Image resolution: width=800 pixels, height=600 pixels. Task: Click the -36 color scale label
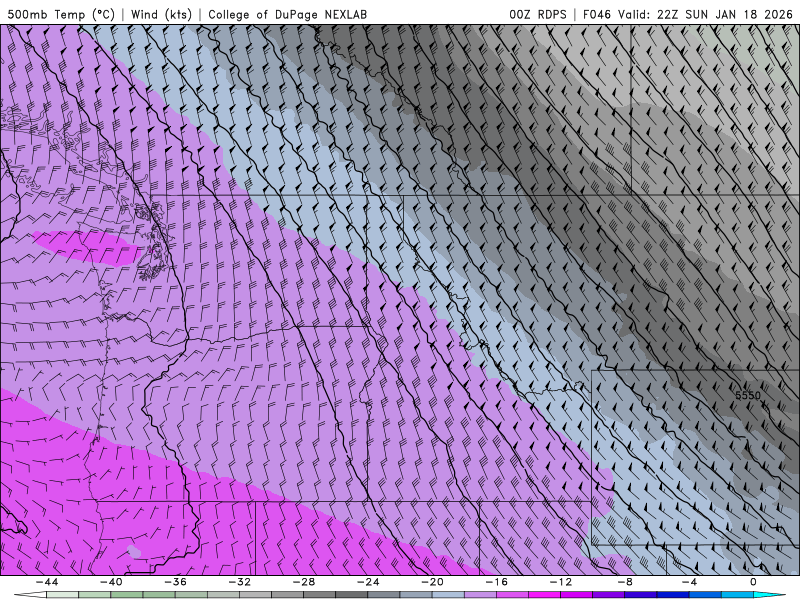(176, 582)
